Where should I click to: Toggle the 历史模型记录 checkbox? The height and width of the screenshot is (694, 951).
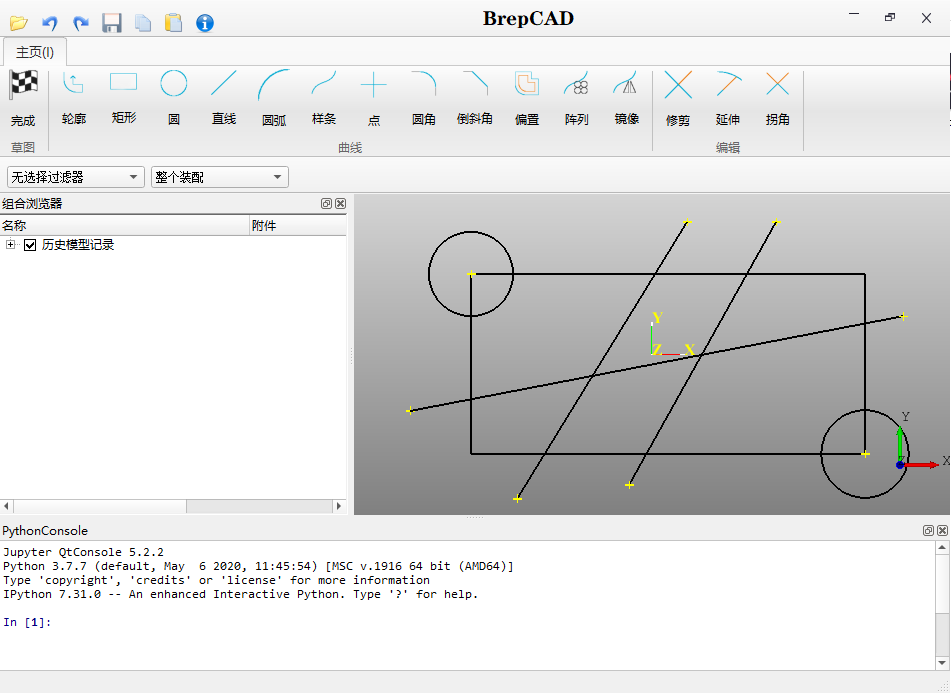coord(30,245)
